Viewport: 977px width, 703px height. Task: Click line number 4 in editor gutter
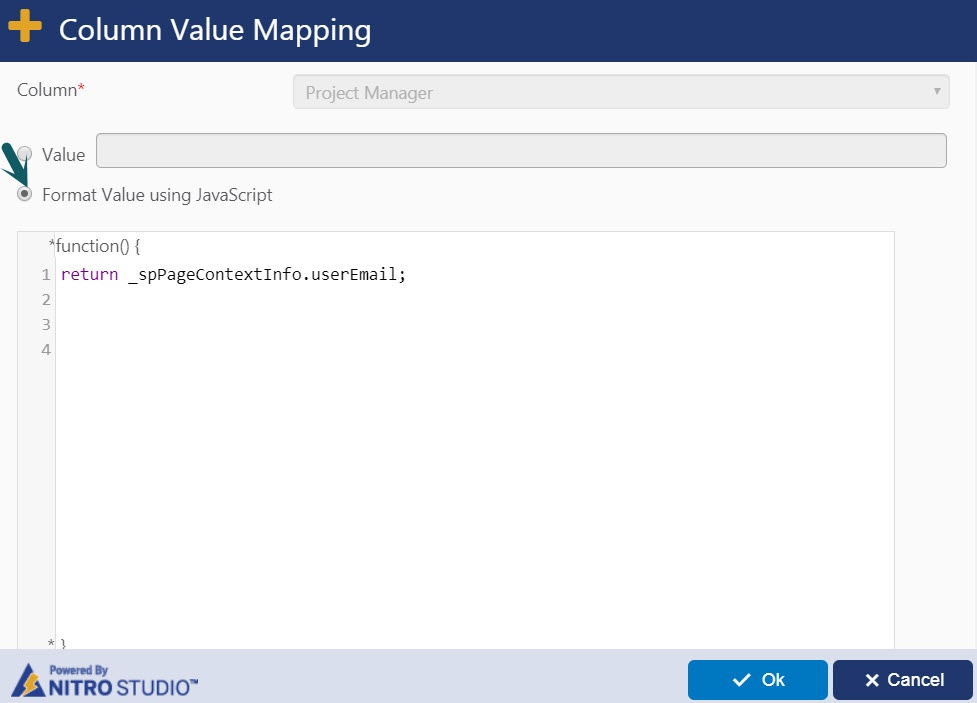click(46, 350)
